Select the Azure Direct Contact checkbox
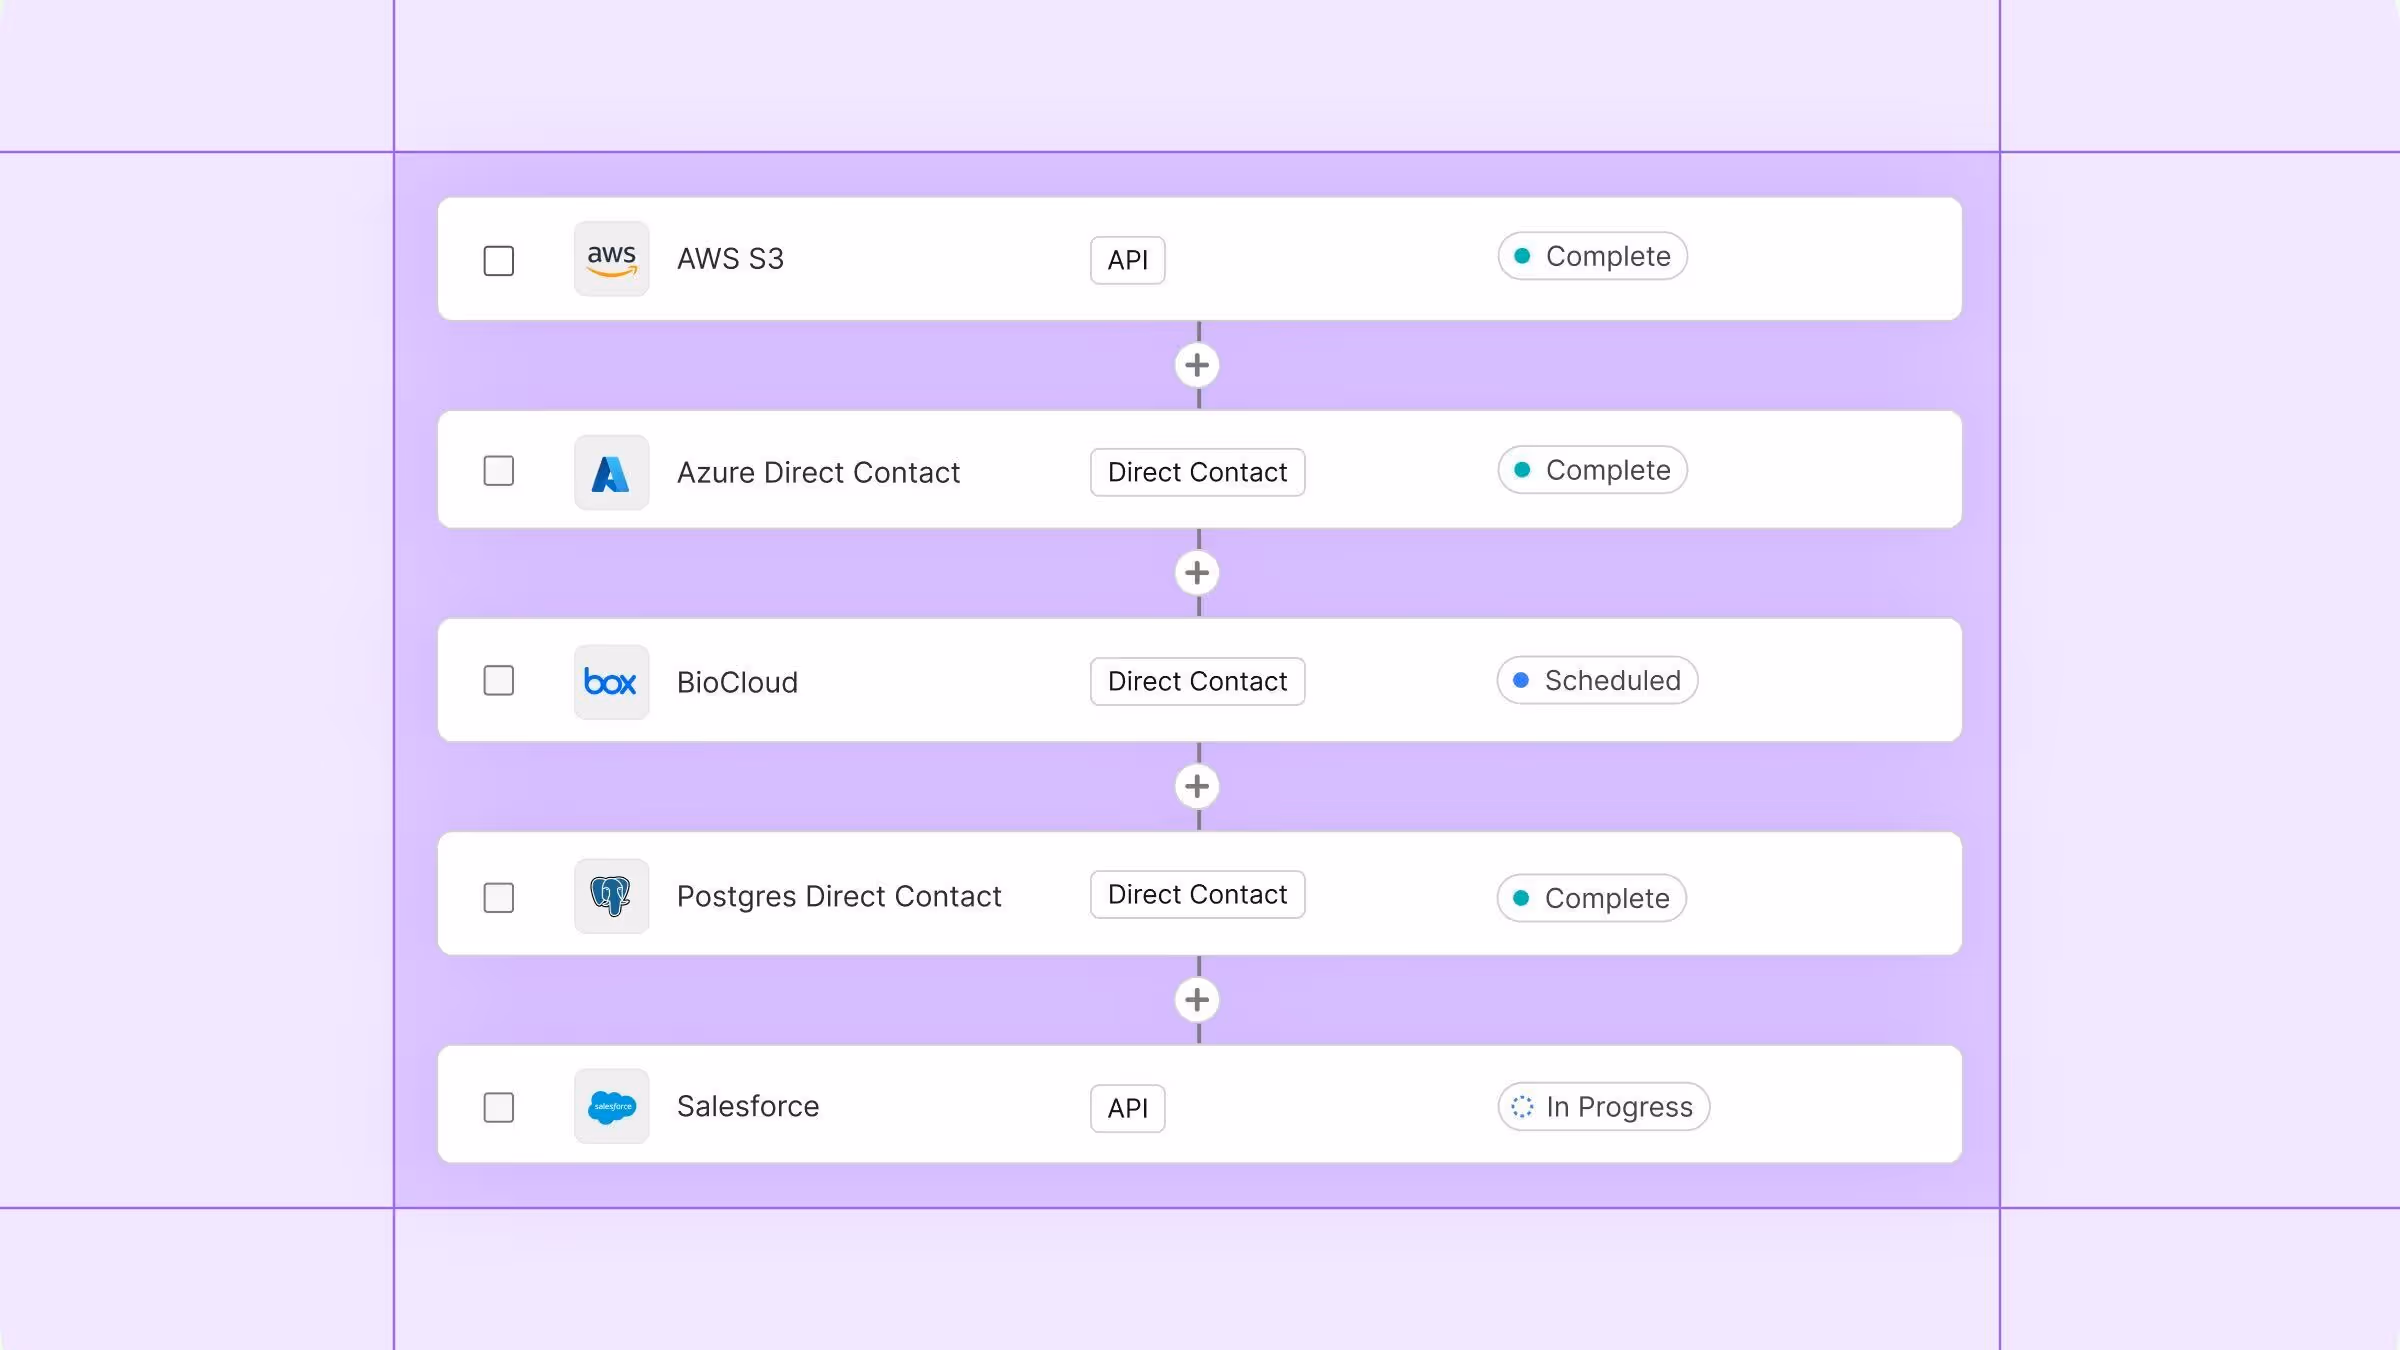 (x=498, y=471)
